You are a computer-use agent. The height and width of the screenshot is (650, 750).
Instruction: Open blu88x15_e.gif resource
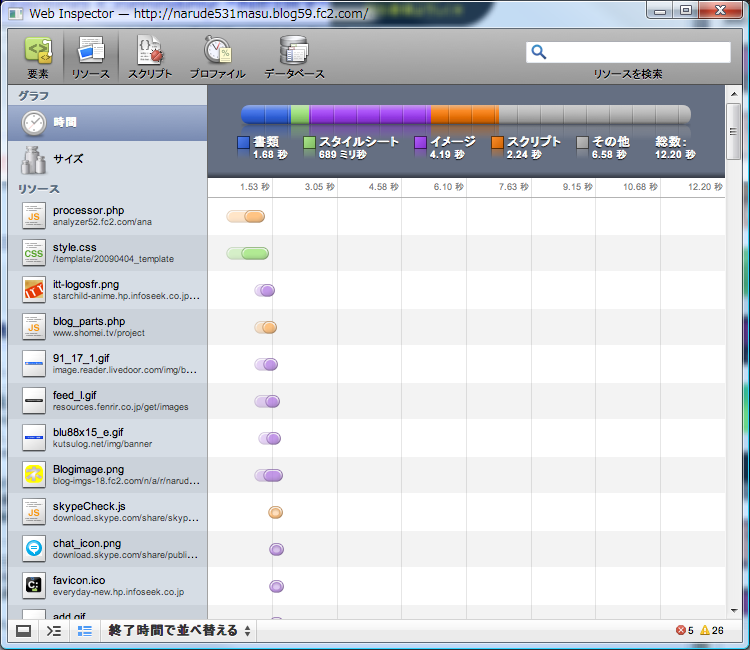click(108, 438)
